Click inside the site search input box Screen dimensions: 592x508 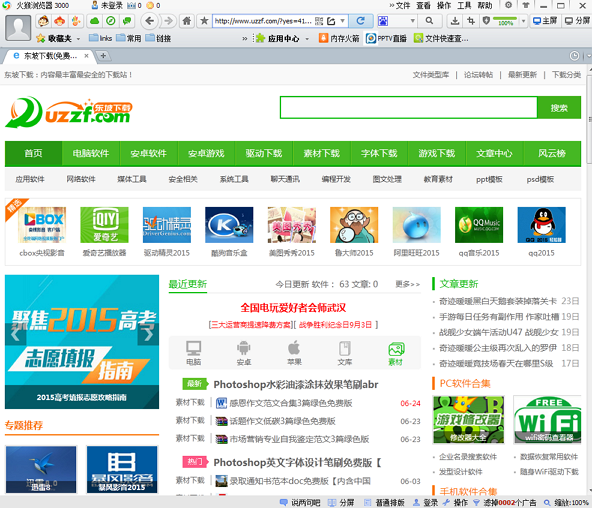[409, 108]
